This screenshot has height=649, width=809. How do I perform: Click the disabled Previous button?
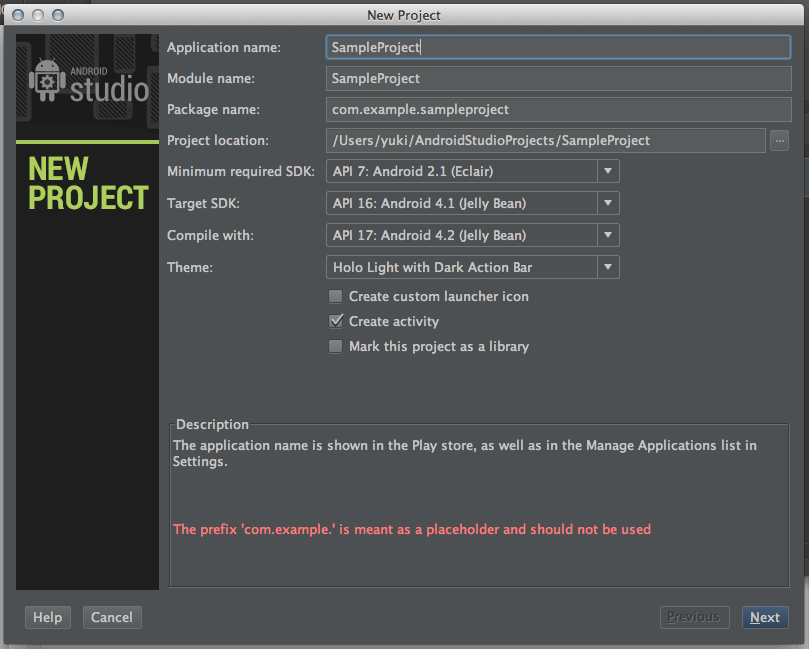[x=694, y=617]
